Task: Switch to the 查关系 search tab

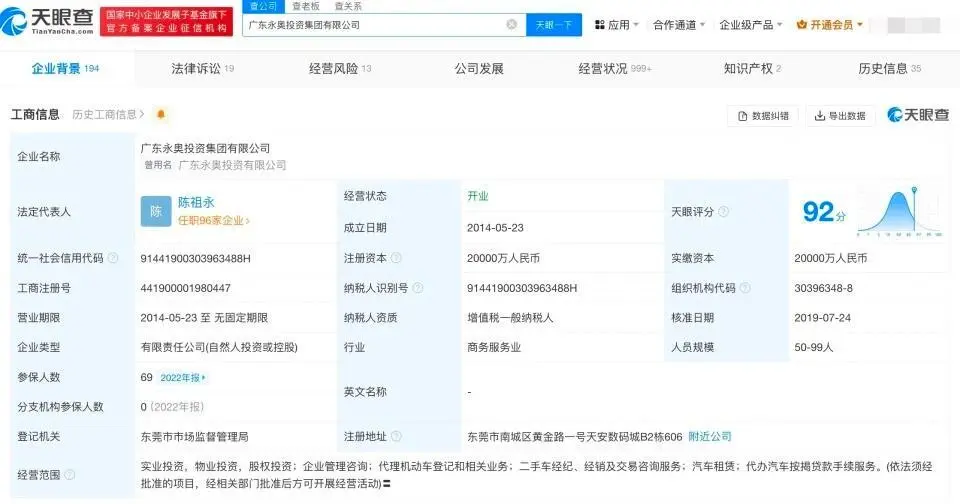Action: point(348,6)
